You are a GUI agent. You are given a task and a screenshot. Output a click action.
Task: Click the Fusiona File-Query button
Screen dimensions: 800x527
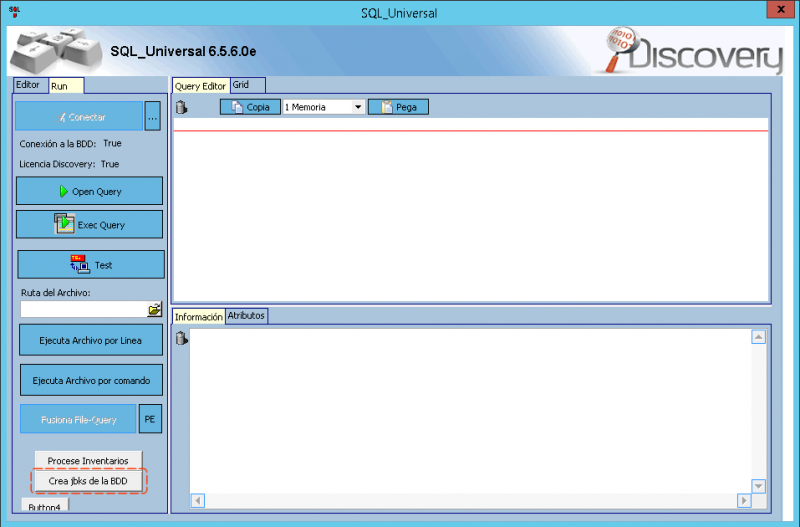point(79,419)
